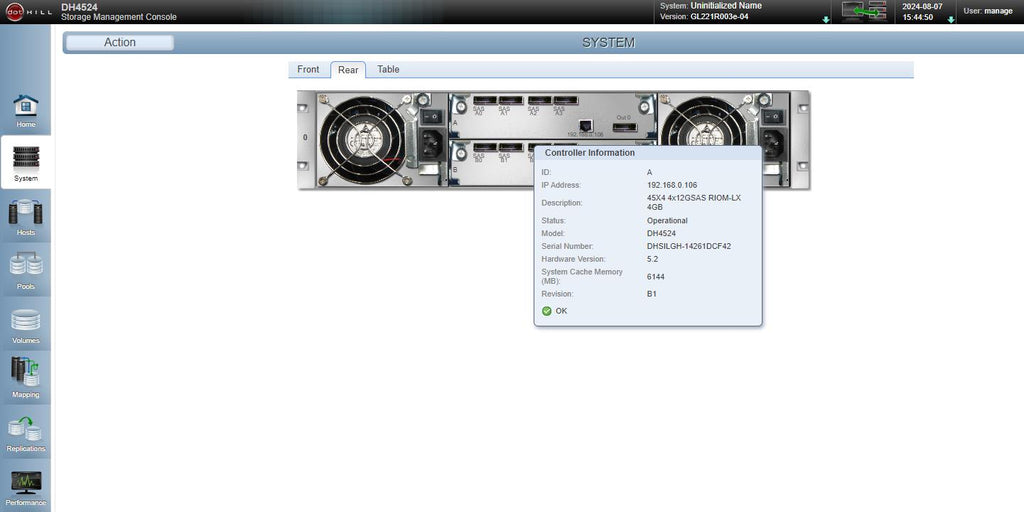Click SAS port A2 on controller A
This screenshot has height=512, width=1024.
[539, 101]
